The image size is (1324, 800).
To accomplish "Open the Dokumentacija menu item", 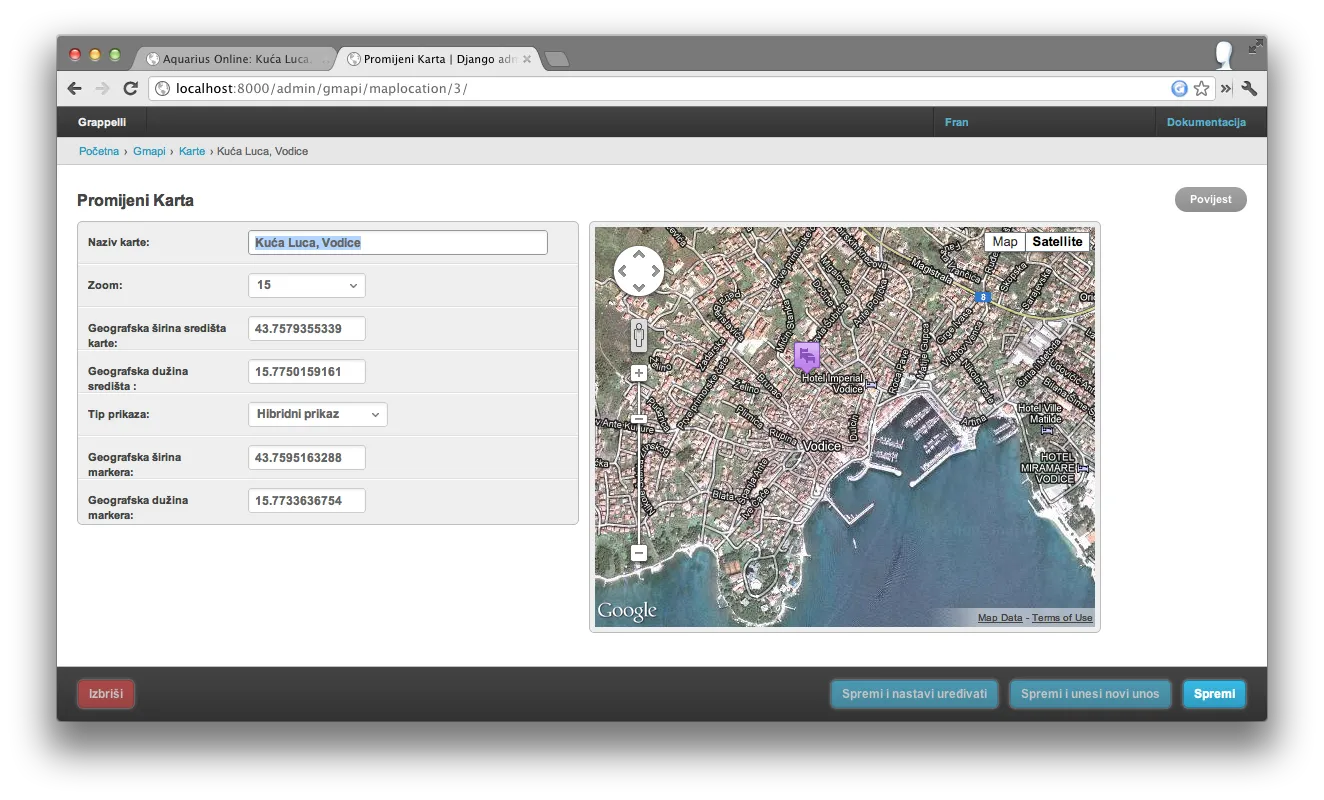I will (1206, 123).
